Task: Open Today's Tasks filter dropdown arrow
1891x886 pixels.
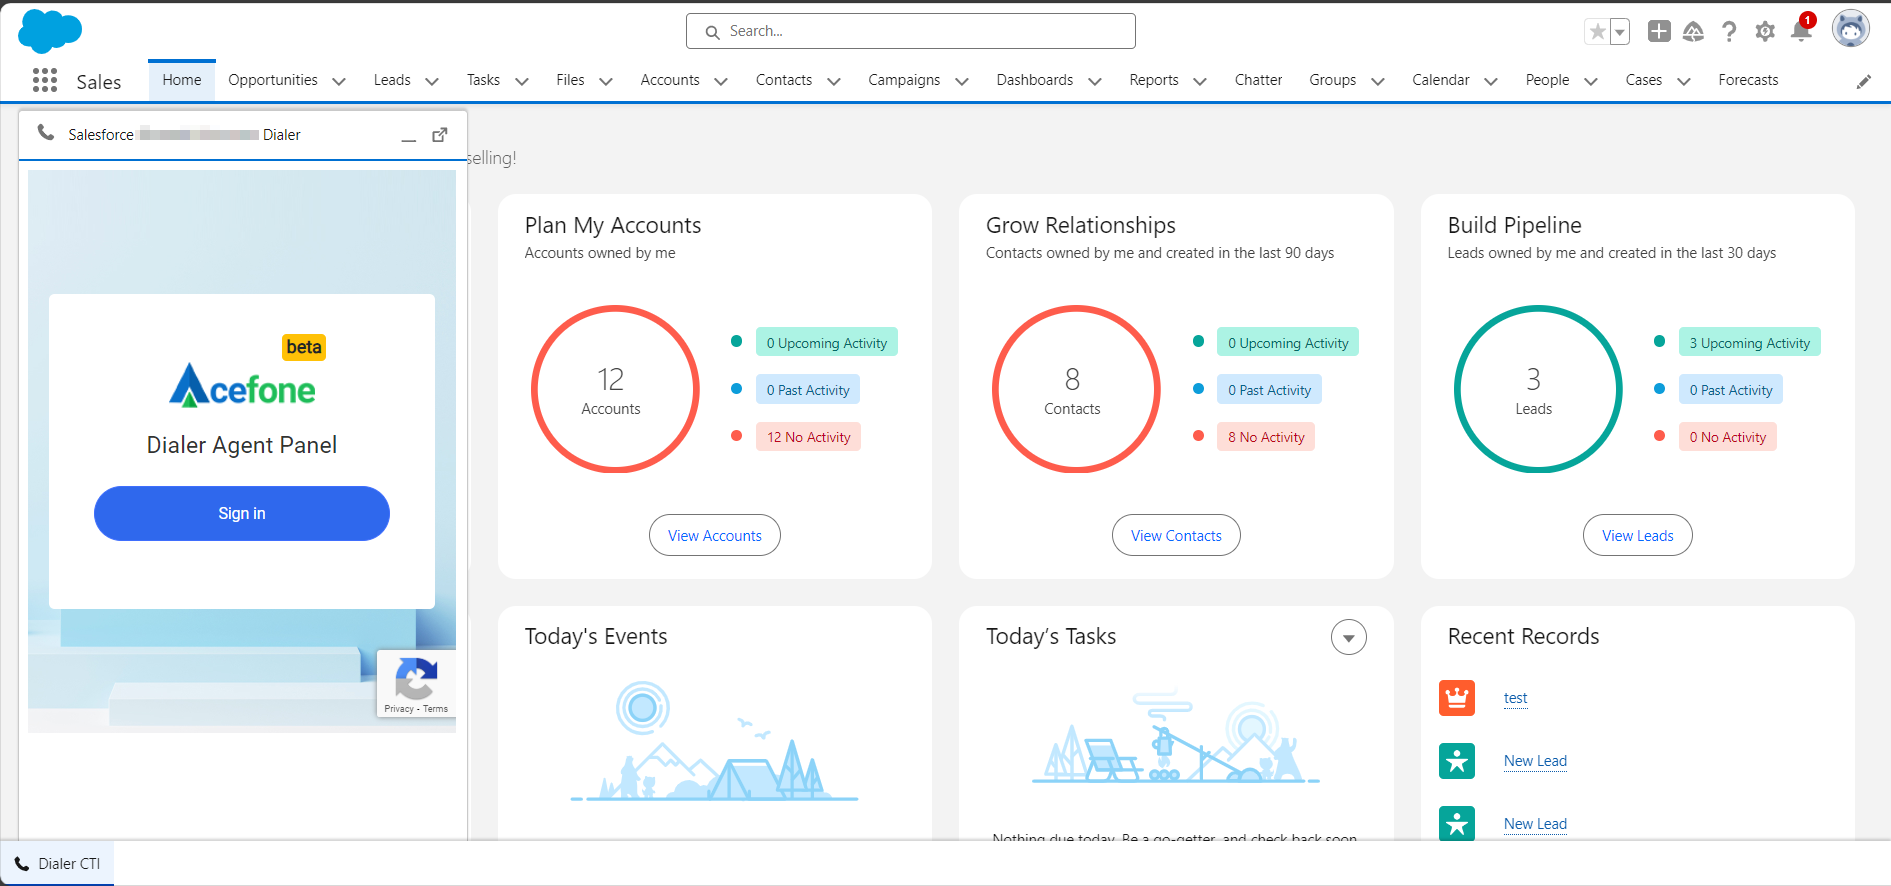Action: click(1349, 637)
